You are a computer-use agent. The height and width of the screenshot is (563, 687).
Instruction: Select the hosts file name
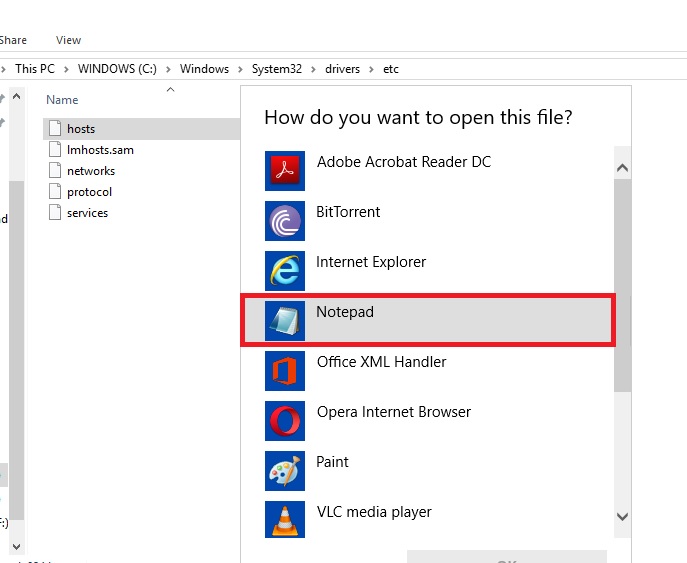tap(81, 129)
